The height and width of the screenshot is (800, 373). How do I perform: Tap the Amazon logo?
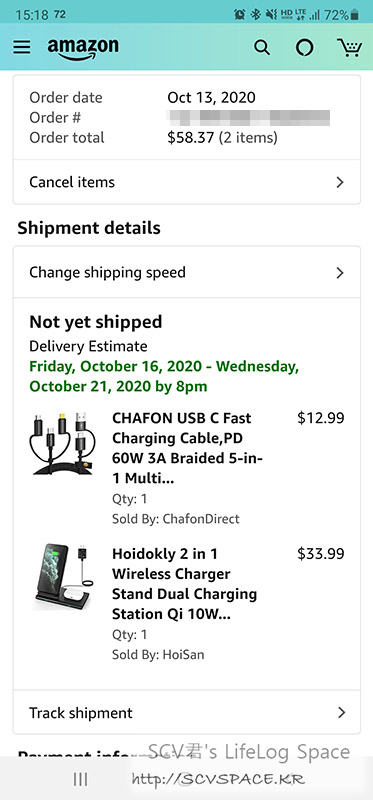click(x=83, y=49)
